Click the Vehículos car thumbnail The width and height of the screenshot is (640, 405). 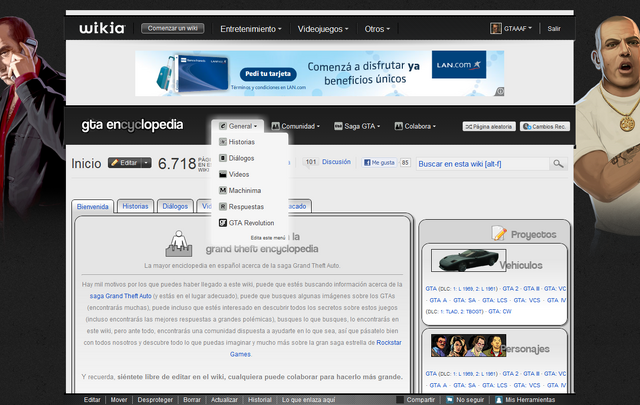(469, 260)
